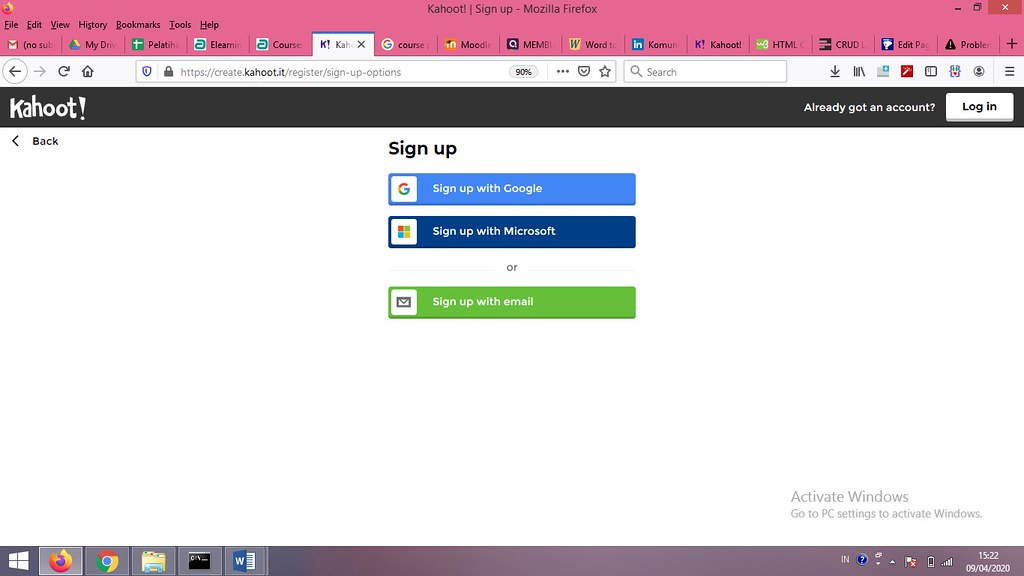
Task: Sign up with Google button
Action: pos(511,189)
